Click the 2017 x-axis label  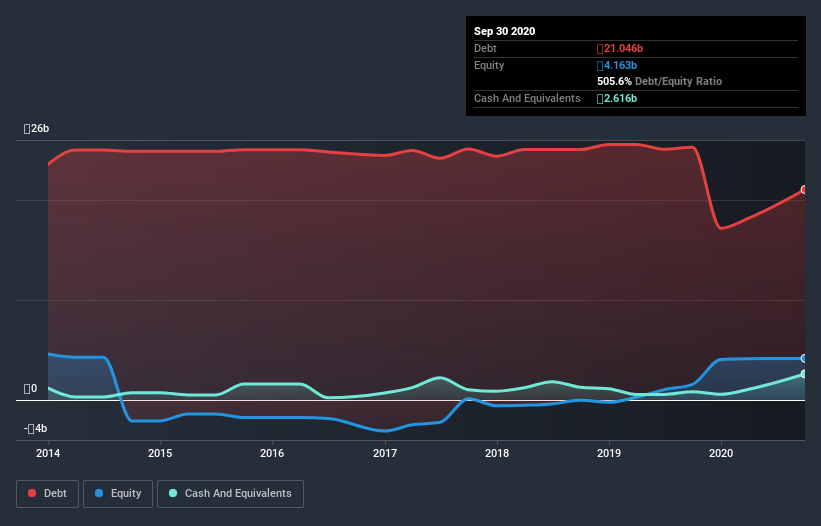click(385, 453)
